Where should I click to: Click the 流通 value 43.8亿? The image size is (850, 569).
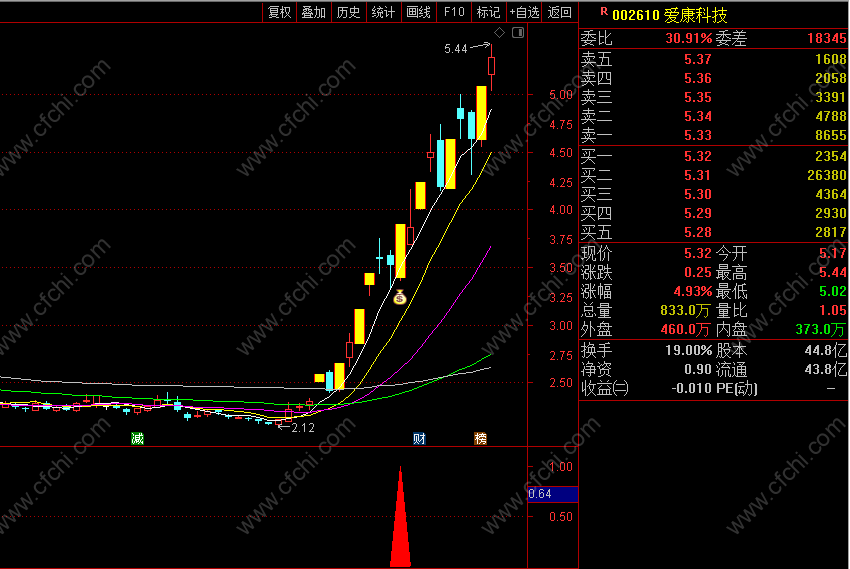(825, 370)
